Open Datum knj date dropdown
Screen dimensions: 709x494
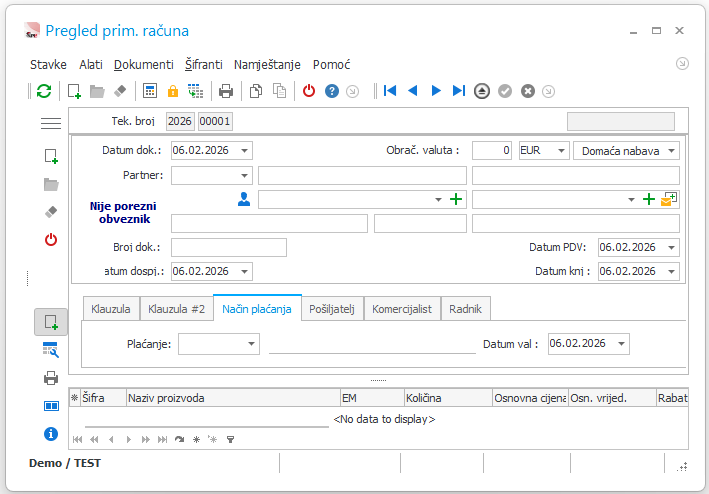point(671,272)
